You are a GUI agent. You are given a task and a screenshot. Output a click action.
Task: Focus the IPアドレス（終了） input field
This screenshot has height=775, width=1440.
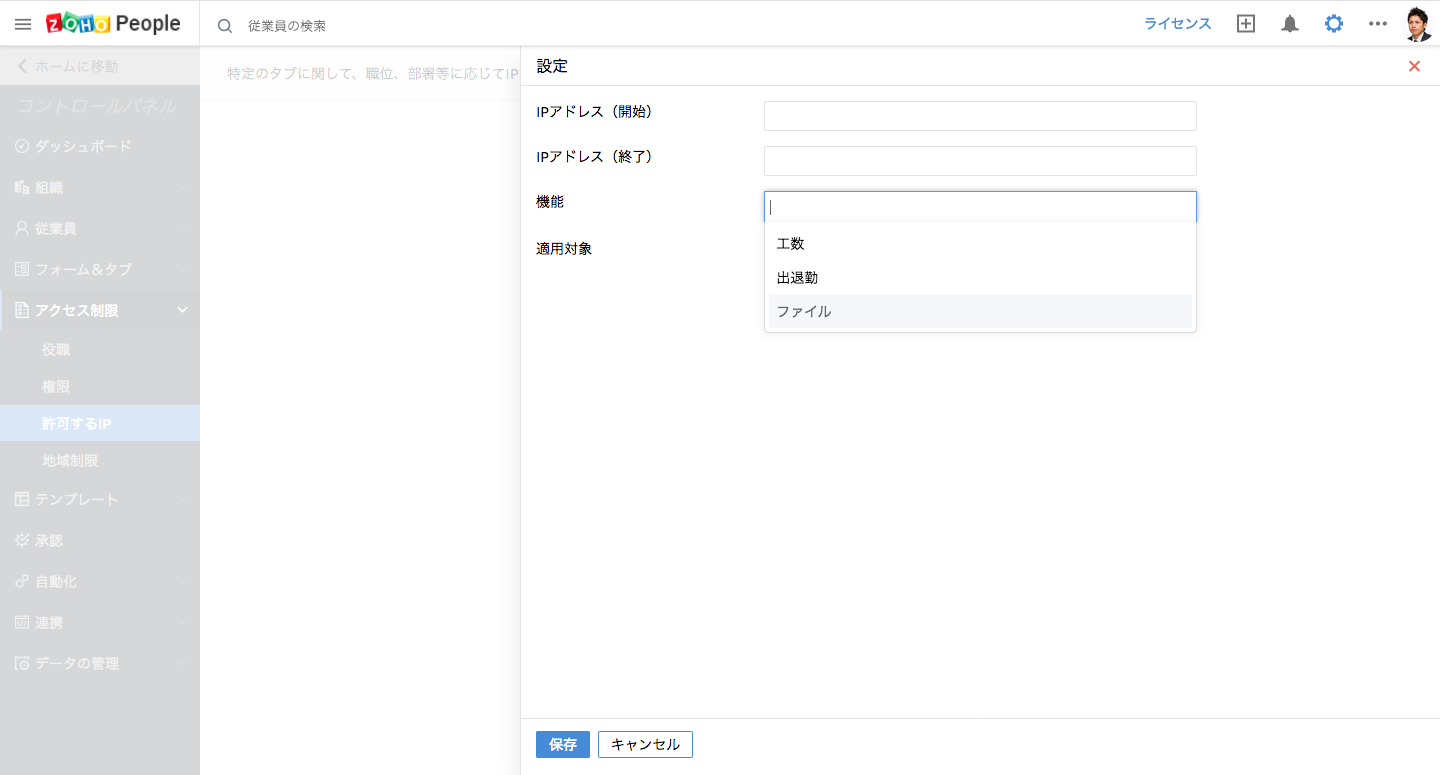pyautogui.click(x=980, y=161)
